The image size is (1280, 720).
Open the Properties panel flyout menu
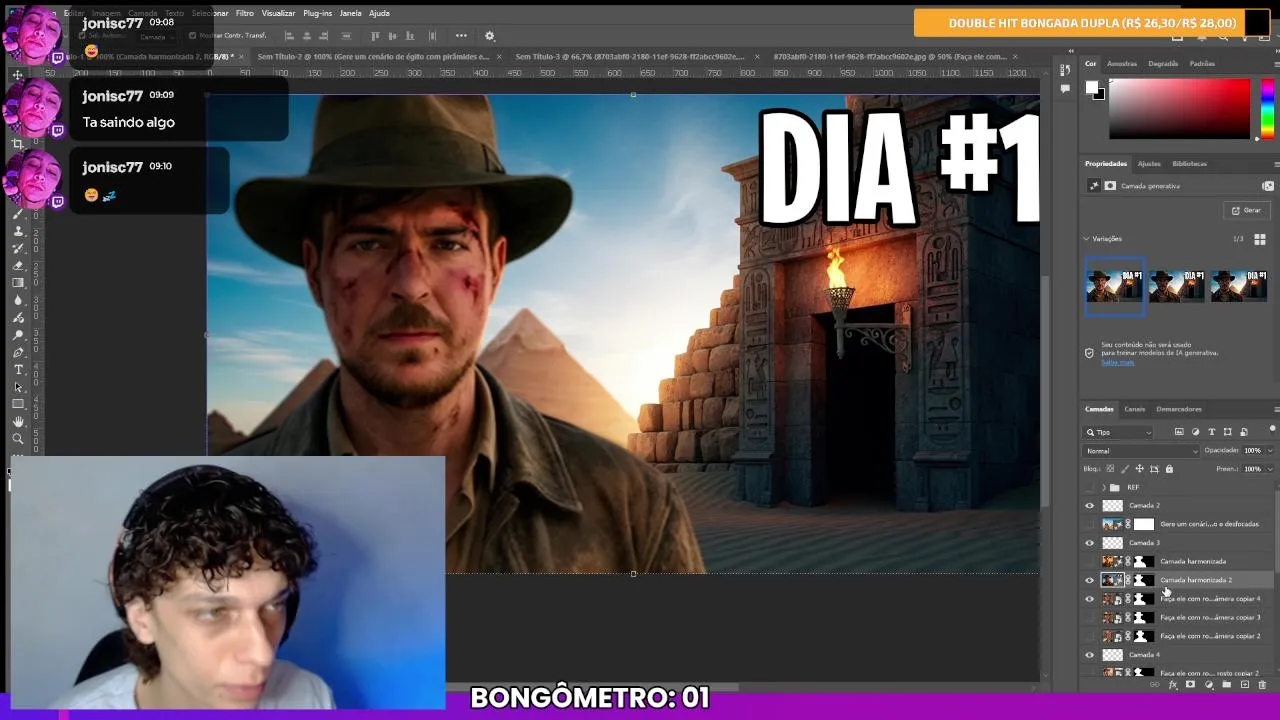pyautogui.click(x=1276, y=164)
